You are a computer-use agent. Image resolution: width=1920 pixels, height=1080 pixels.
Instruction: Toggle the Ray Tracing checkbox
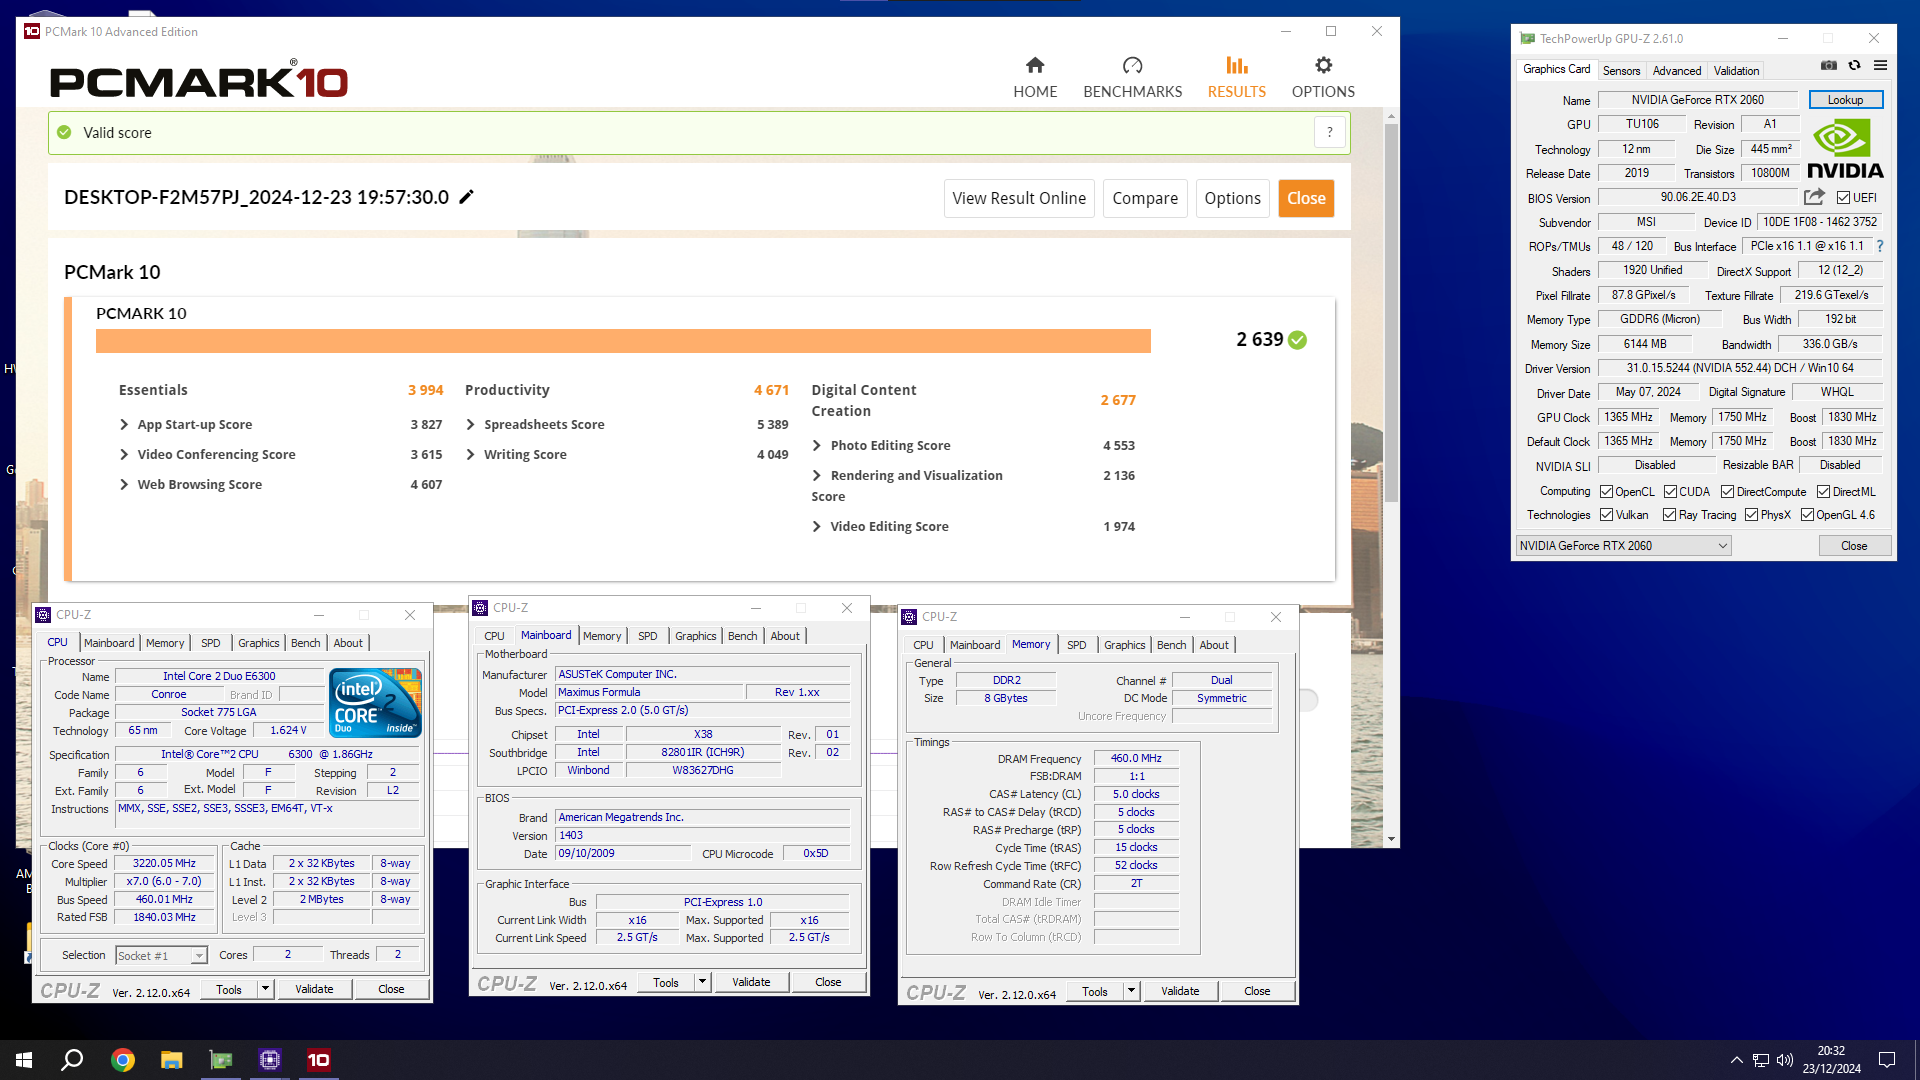[1669, 515]
